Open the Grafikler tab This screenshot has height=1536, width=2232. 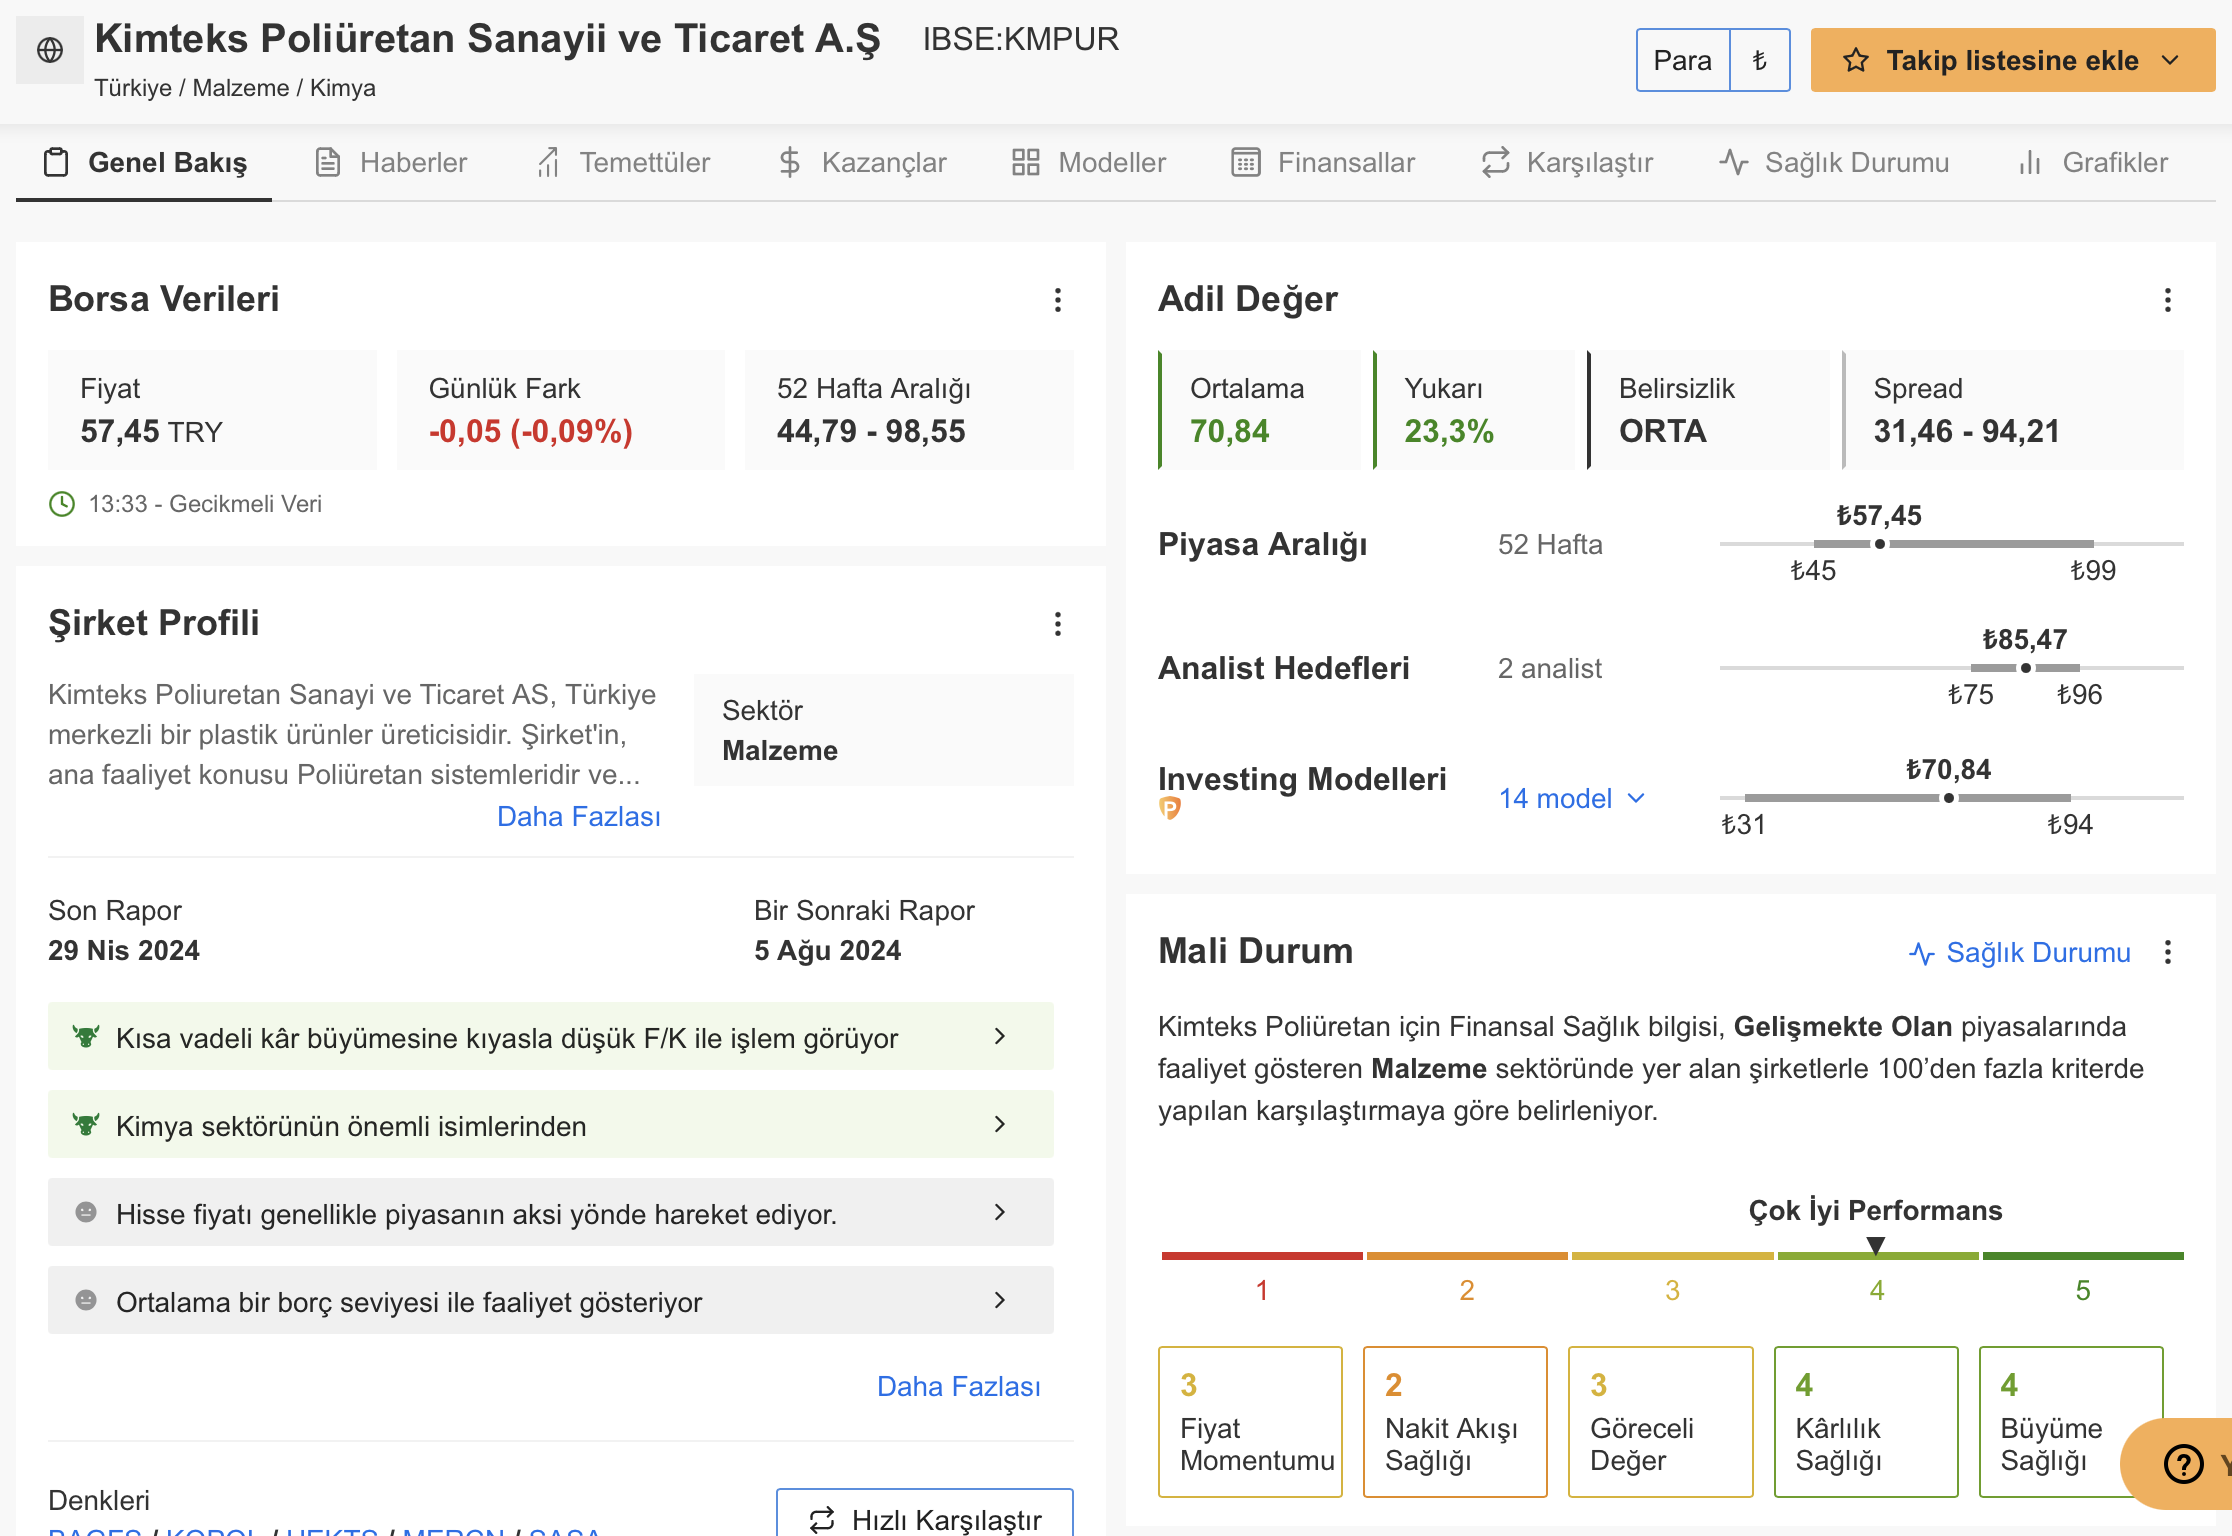click(x=2093, y=162)
